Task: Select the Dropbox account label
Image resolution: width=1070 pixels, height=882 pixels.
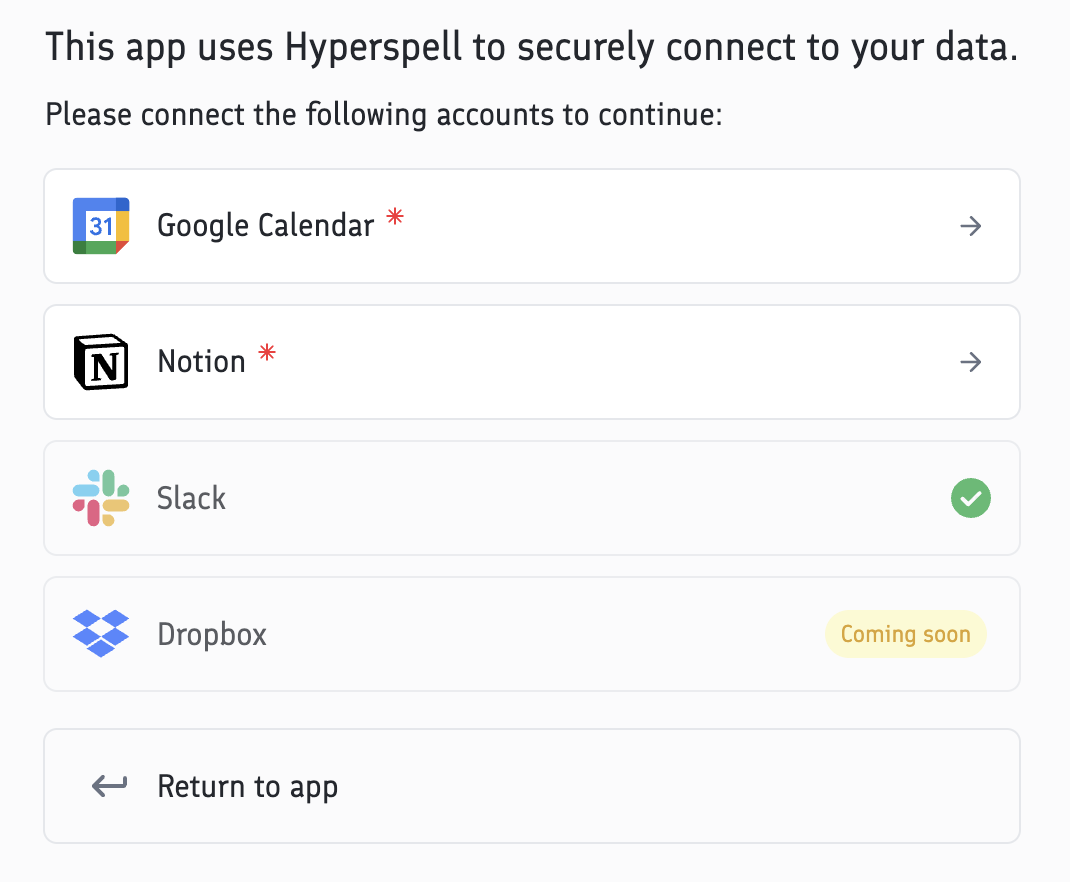Action: pos(212,634)
